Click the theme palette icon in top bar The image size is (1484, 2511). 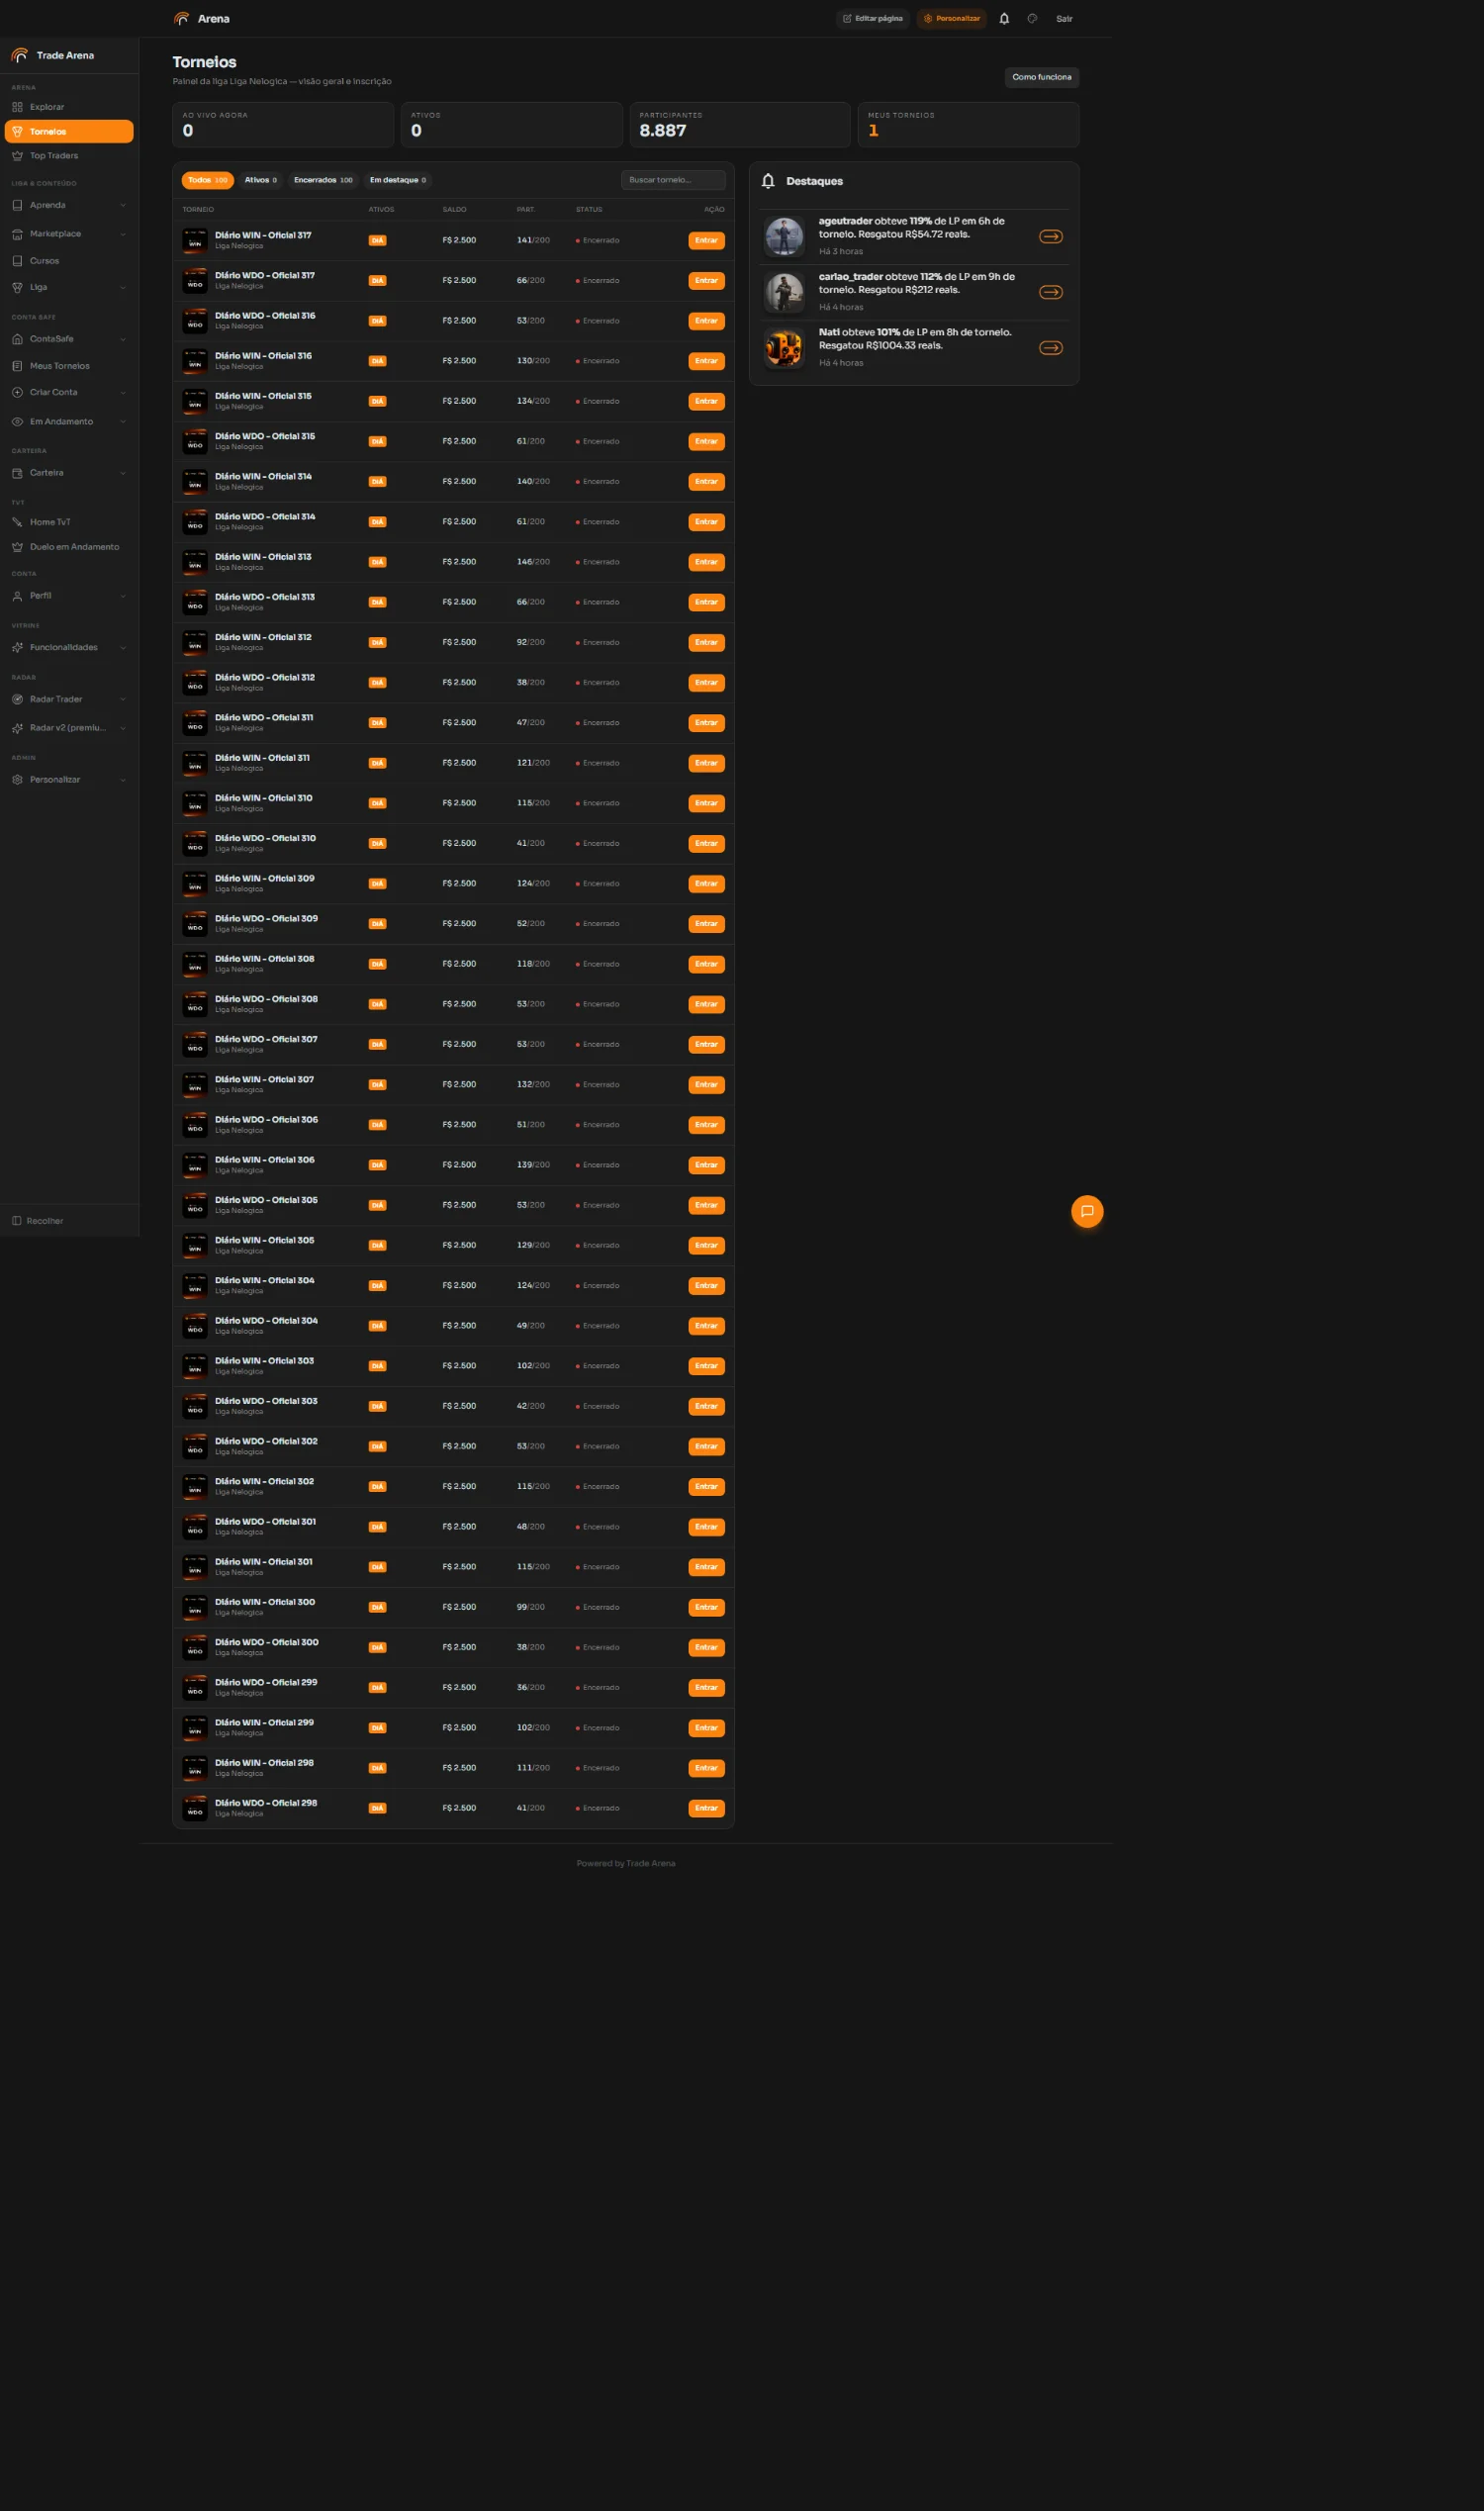1032,18
